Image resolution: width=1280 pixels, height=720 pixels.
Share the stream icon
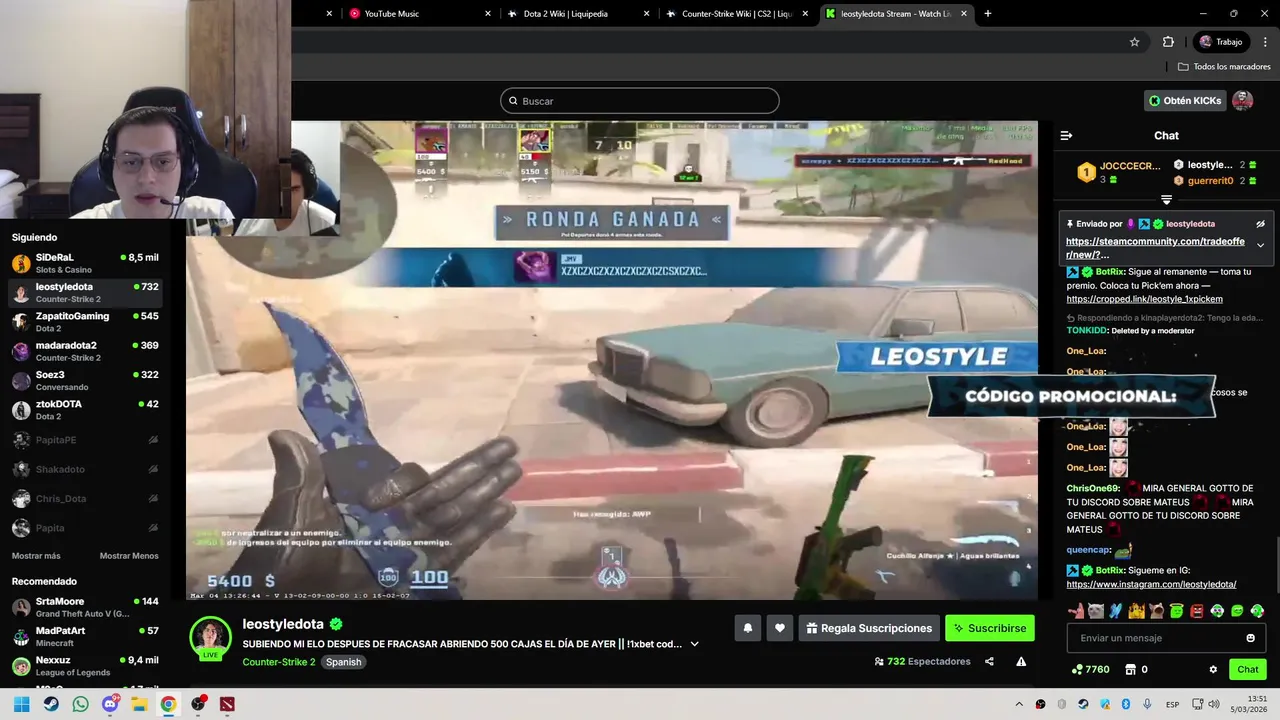[x=989, y=661]
